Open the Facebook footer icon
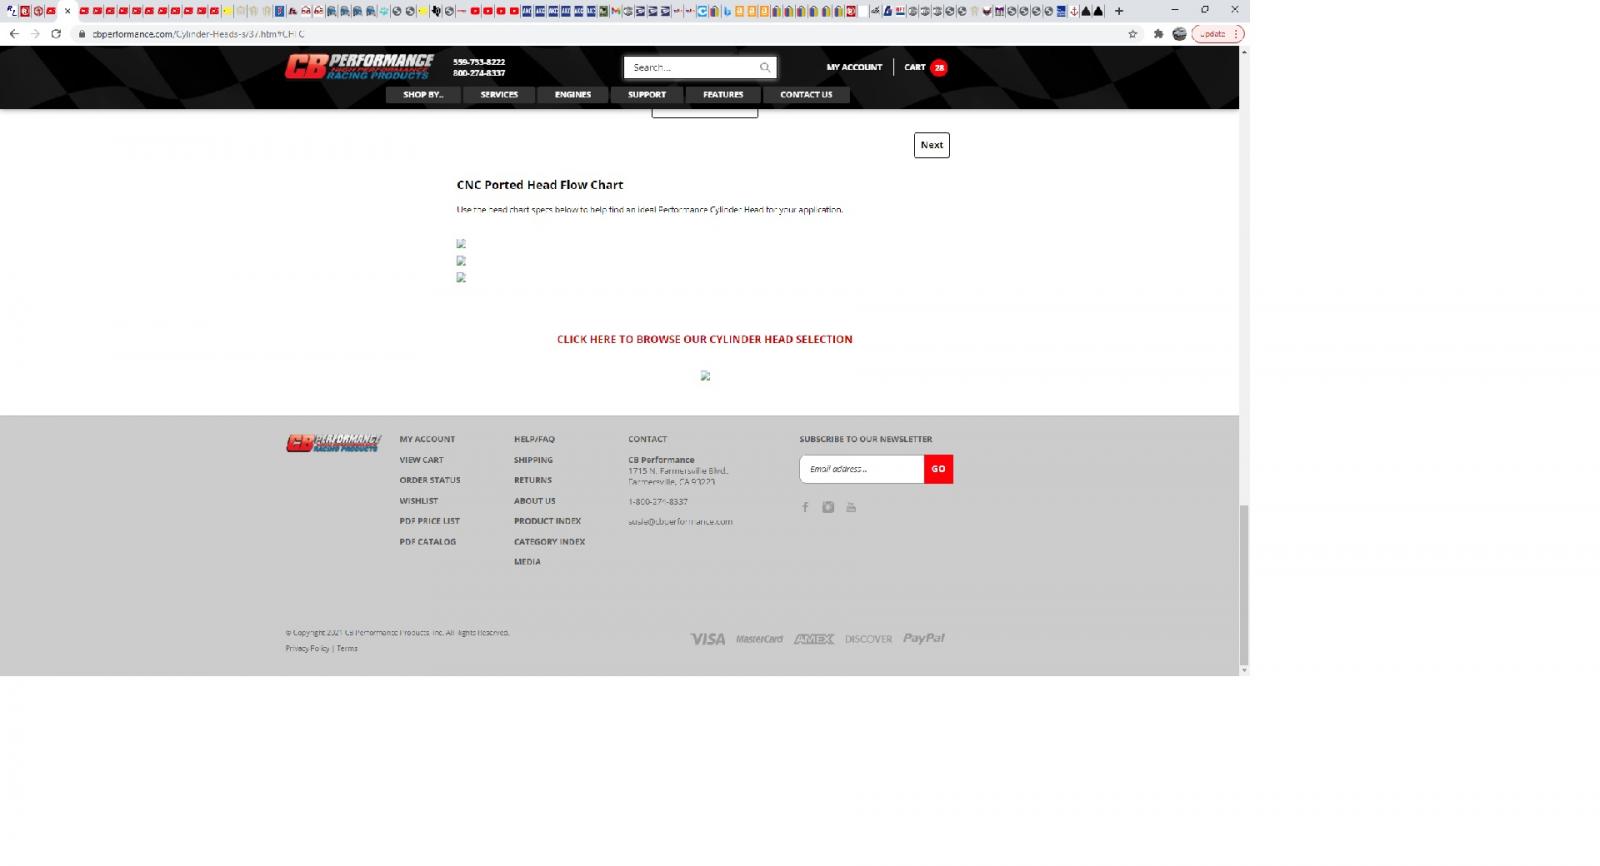This screenshot has height=866, width=1600. coord(805,507)
